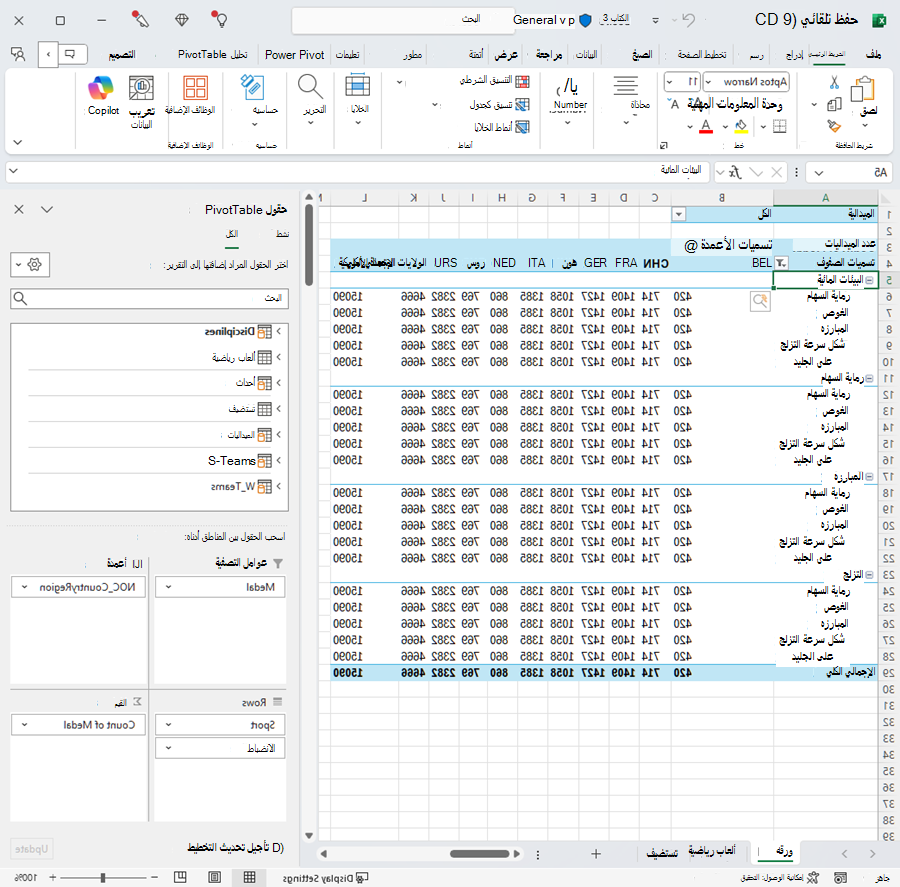Viewport: 900px width, 887px height.
Task: Select the Format Painter brush icon
Action: 834,126
